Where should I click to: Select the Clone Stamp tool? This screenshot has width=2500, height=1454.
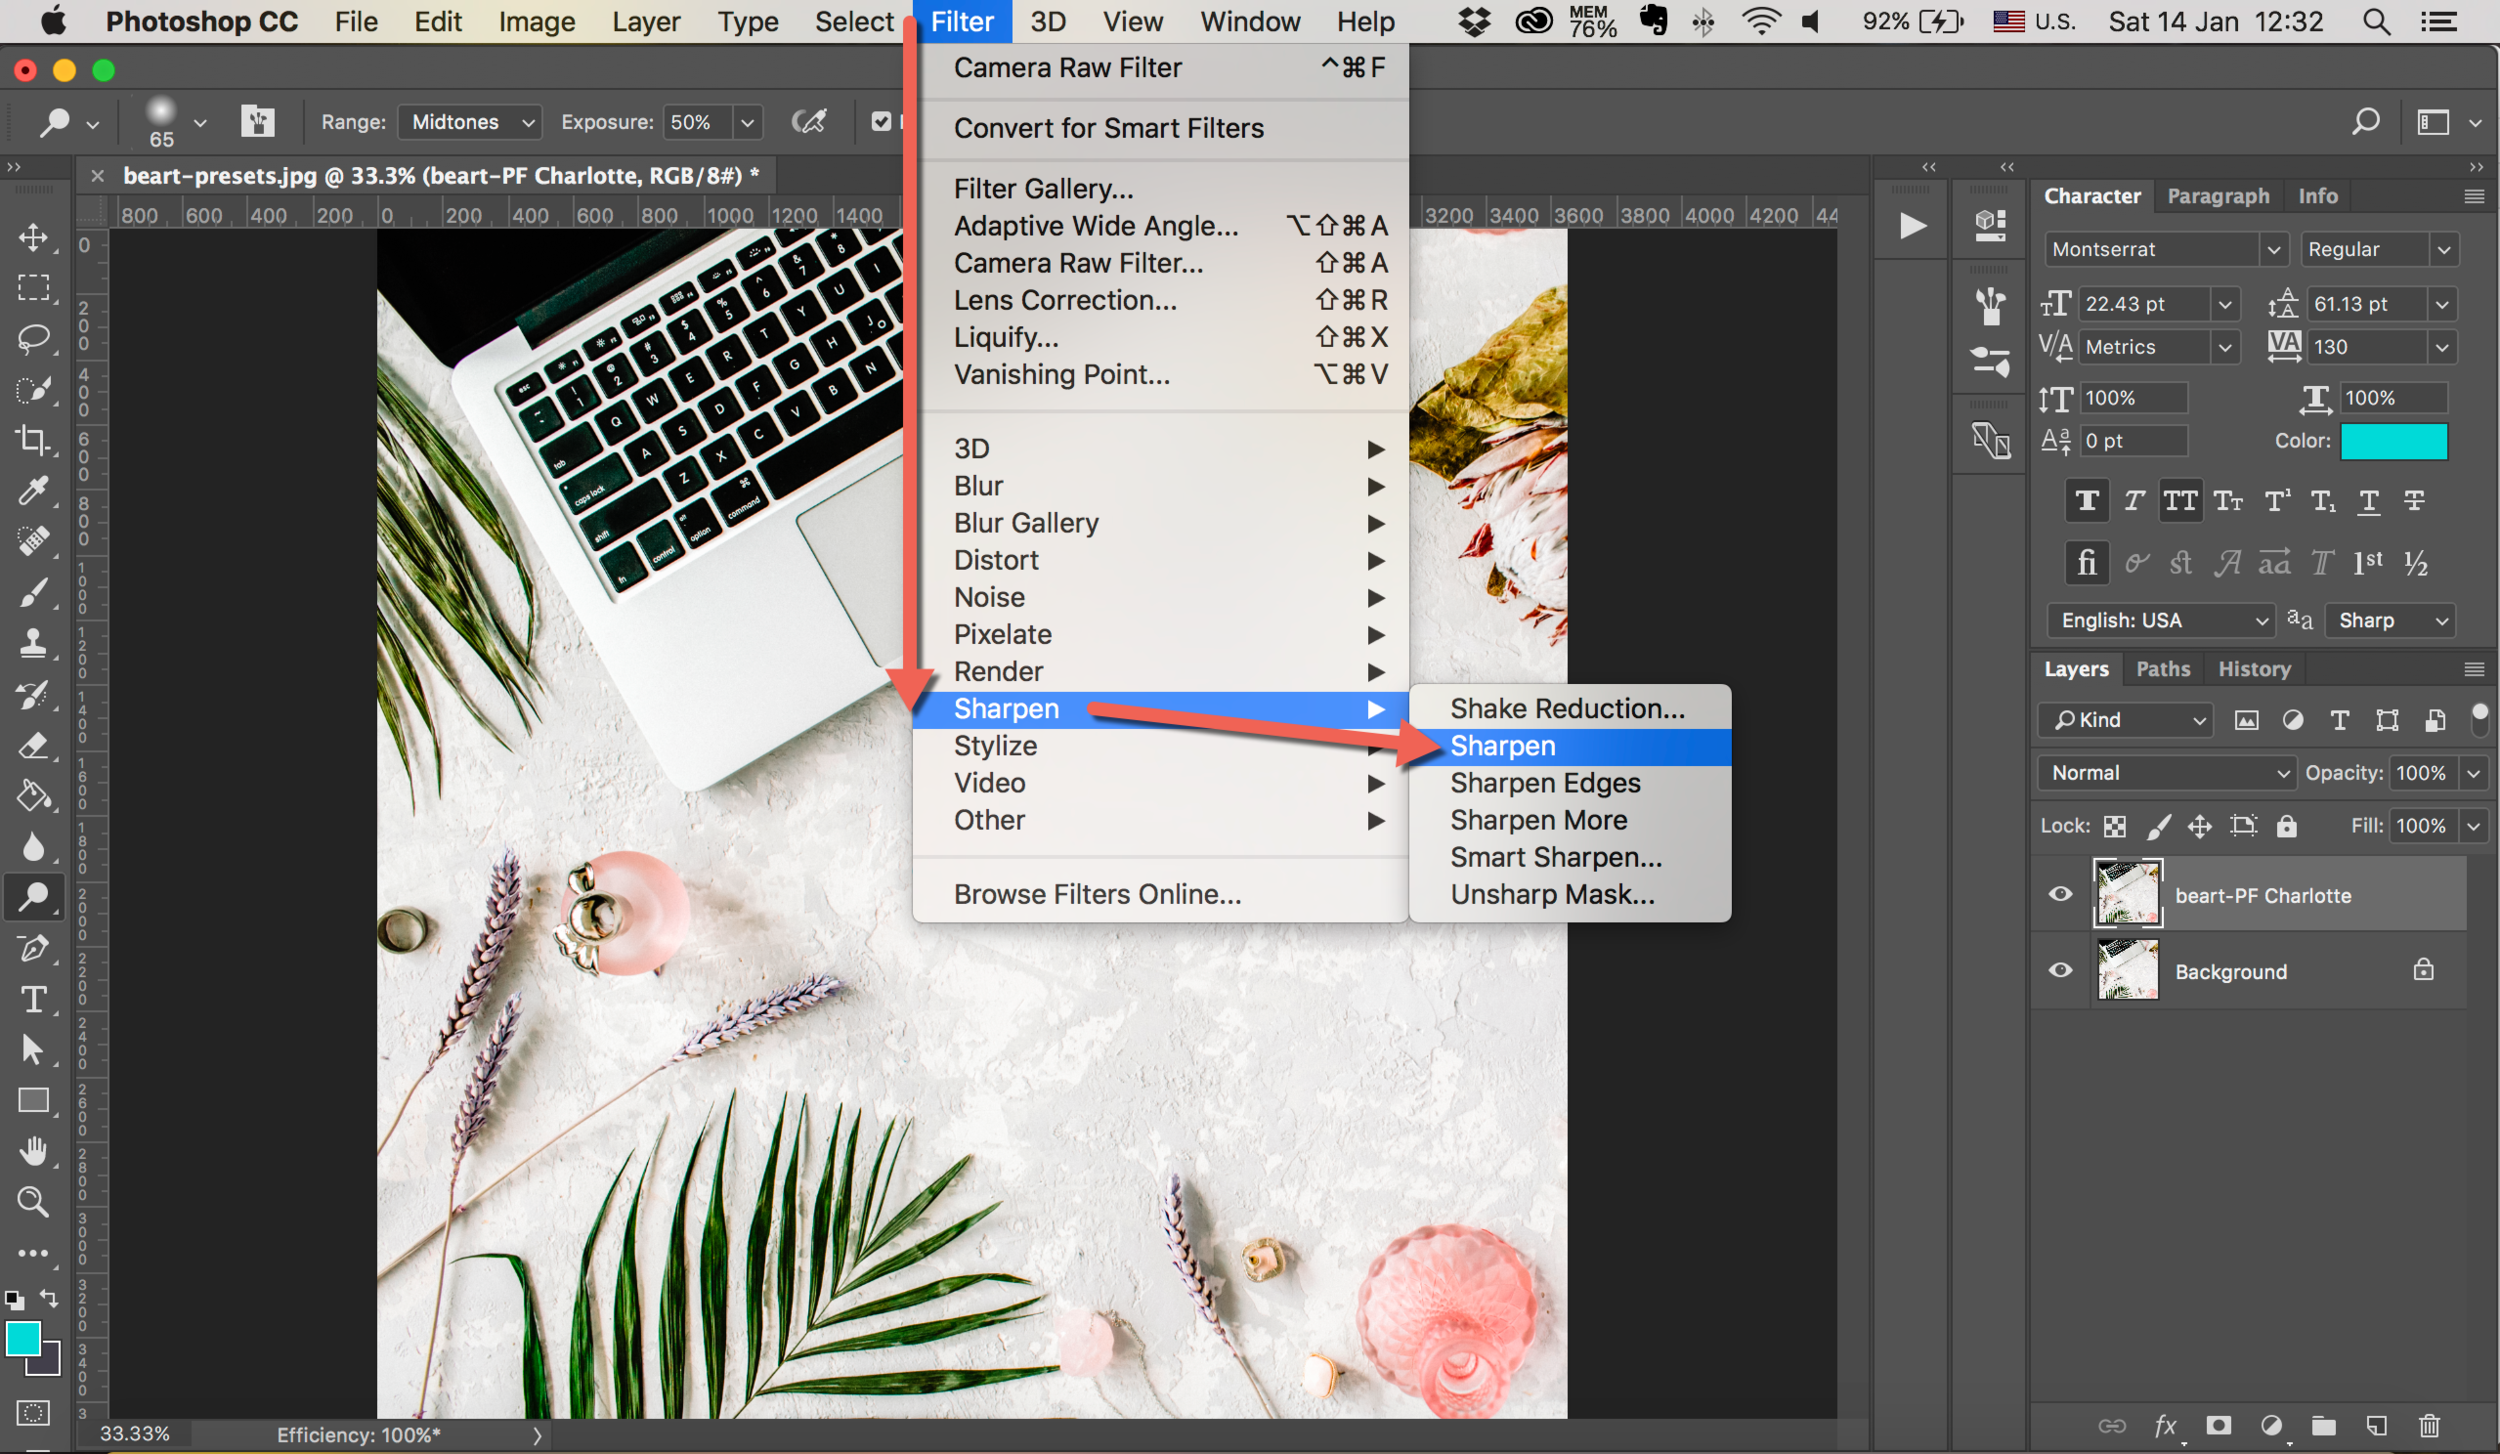tap(33, 643)
